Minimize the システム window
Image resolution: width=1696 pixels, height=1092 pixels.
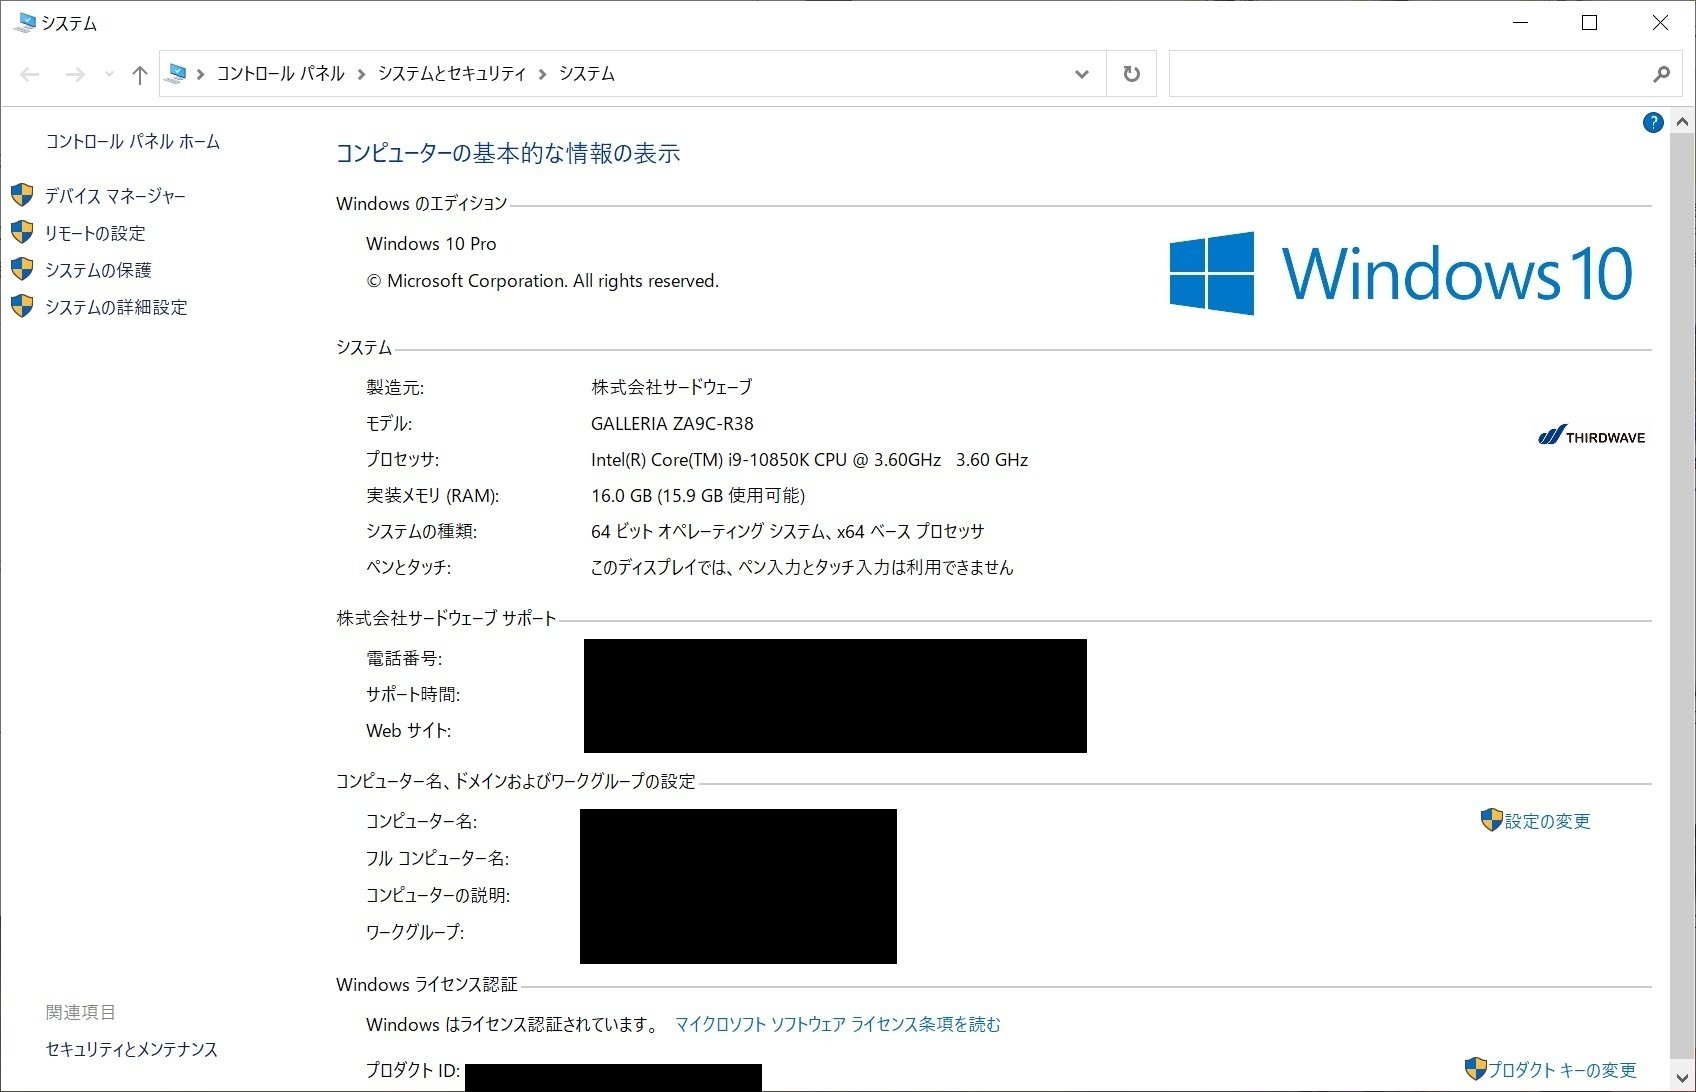click(1521, 23)
